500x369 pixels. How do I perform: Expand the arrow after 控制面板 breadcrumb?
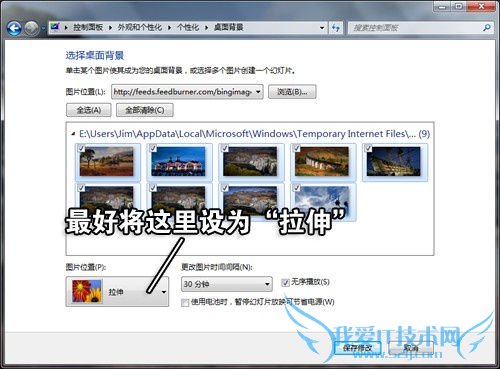click(x=110, y=28)
